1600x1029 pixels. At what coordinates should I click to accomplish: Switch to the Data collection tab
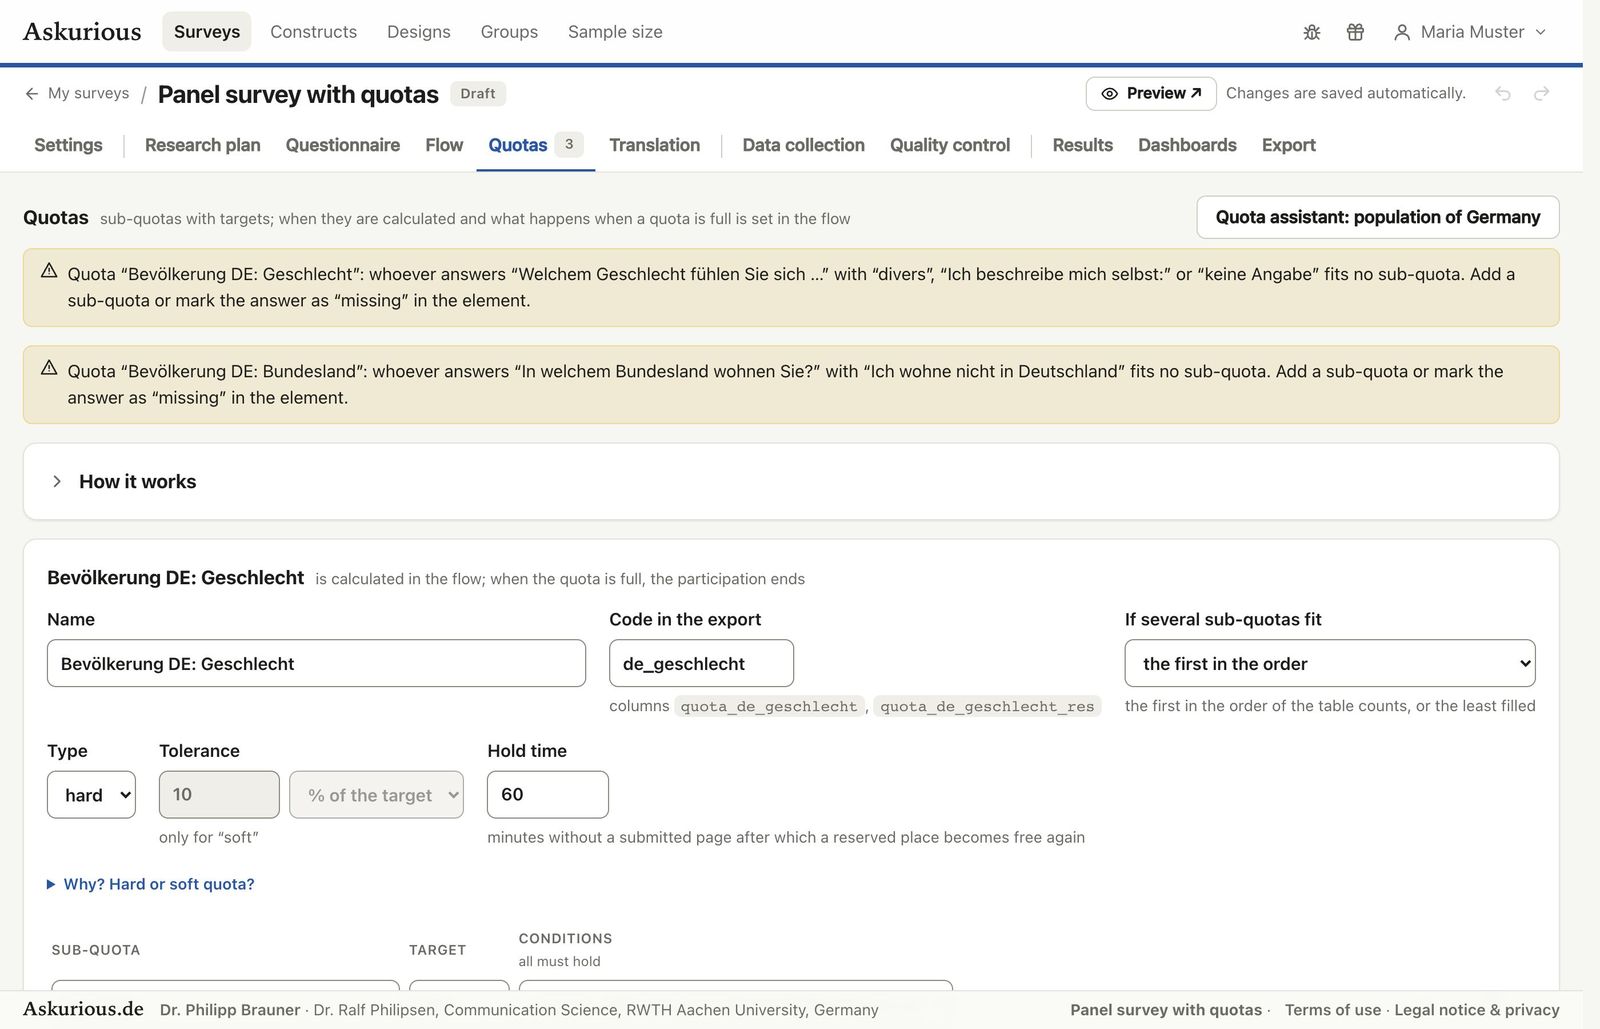click(x=803, y=145)
